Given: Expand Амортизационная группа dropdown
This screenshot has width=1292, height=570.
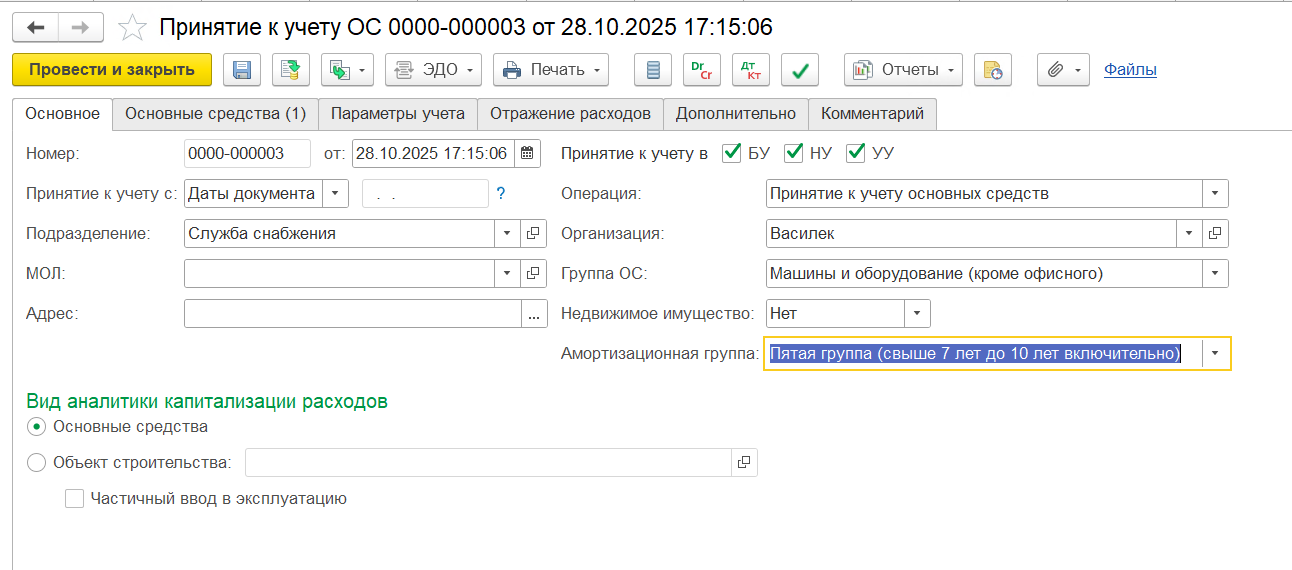Looking at the screenshot, I should pos(1215,353).
